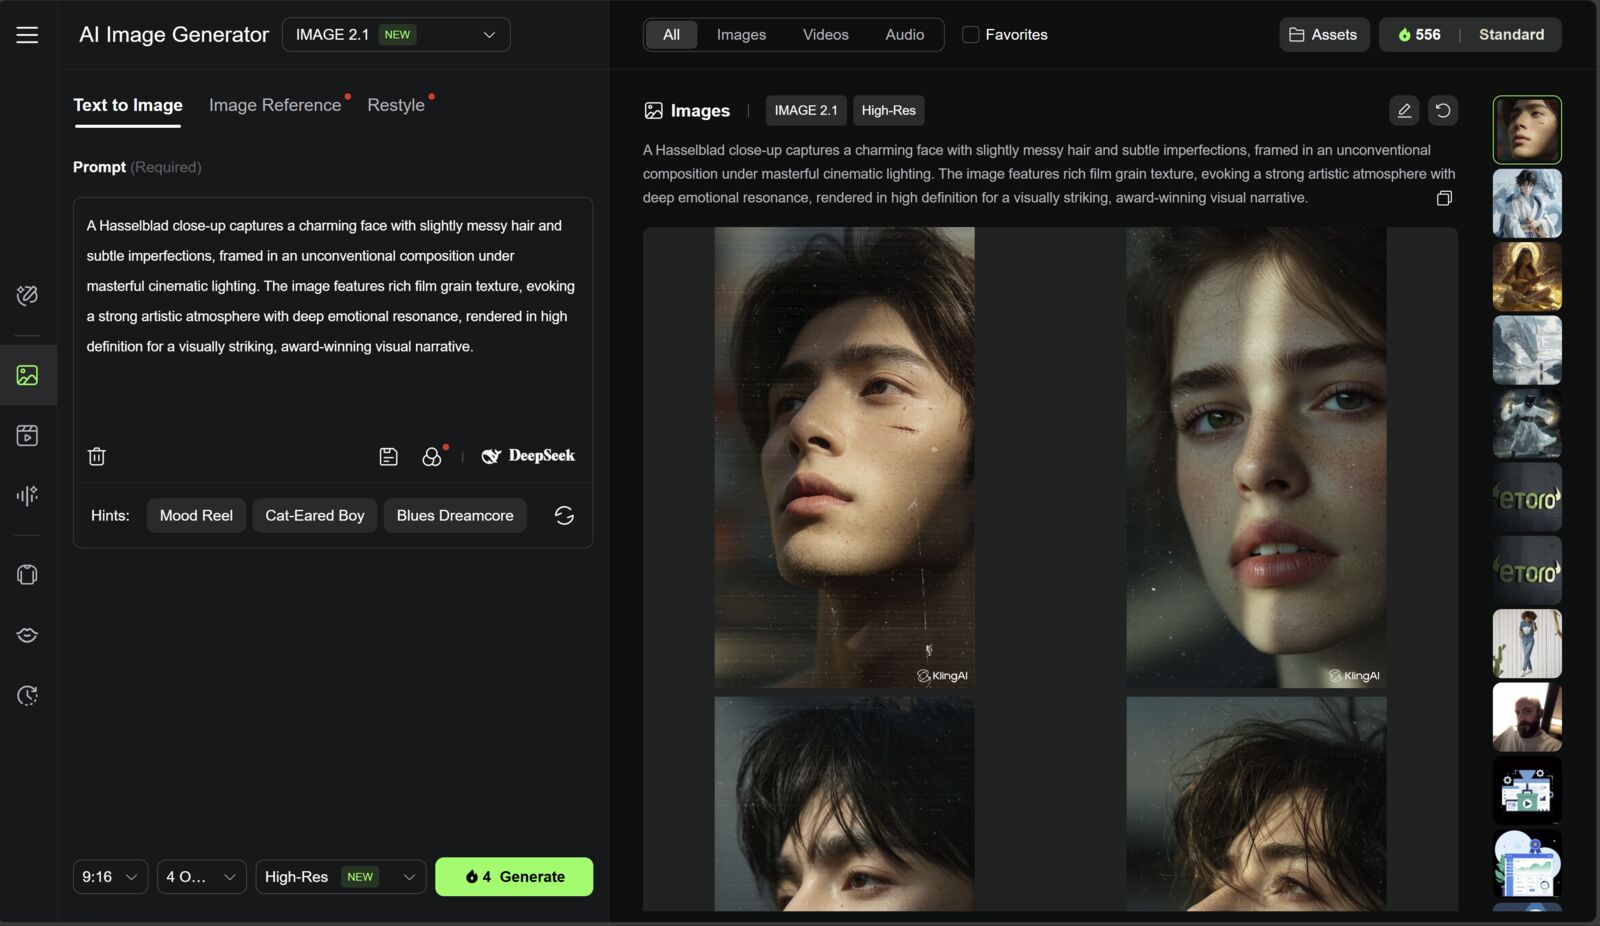Copy the generated image prompt

[x=1444, y=197]
